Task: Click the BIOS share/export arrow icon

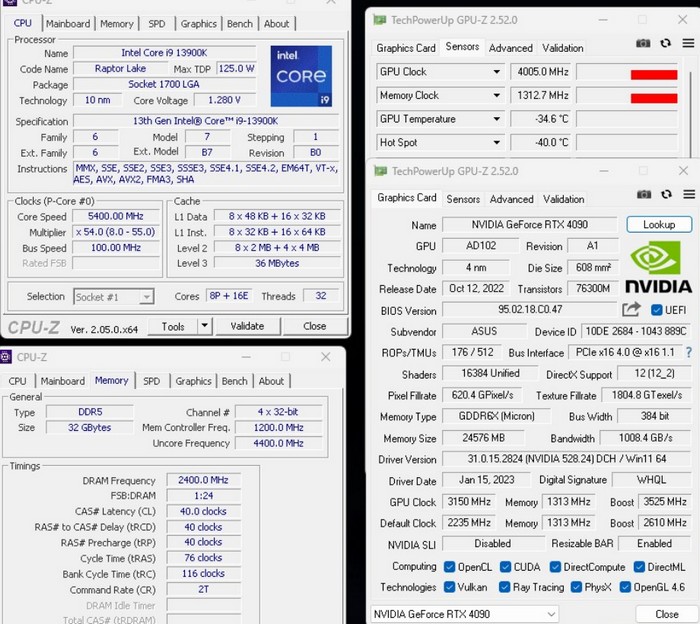Action: pos(631,310)
